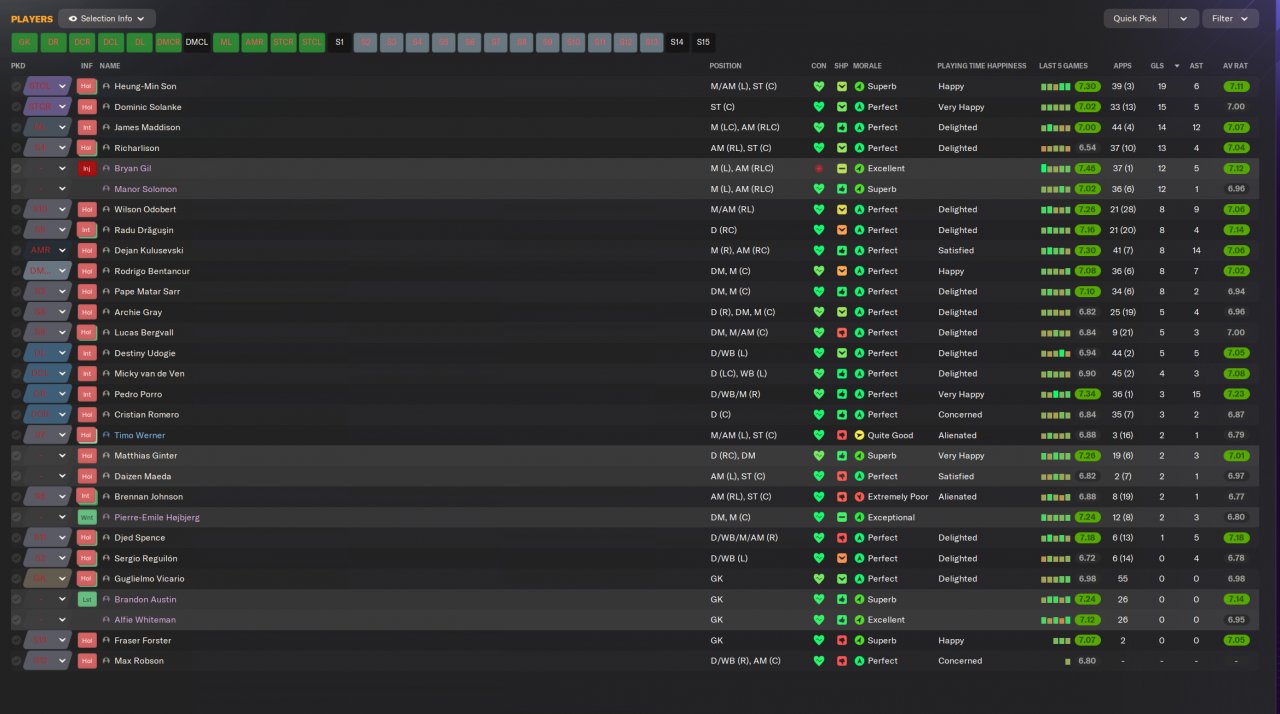Click Lucas Bergvall's red sharpness icon
1280x714 pixels.
click(842, 332)
